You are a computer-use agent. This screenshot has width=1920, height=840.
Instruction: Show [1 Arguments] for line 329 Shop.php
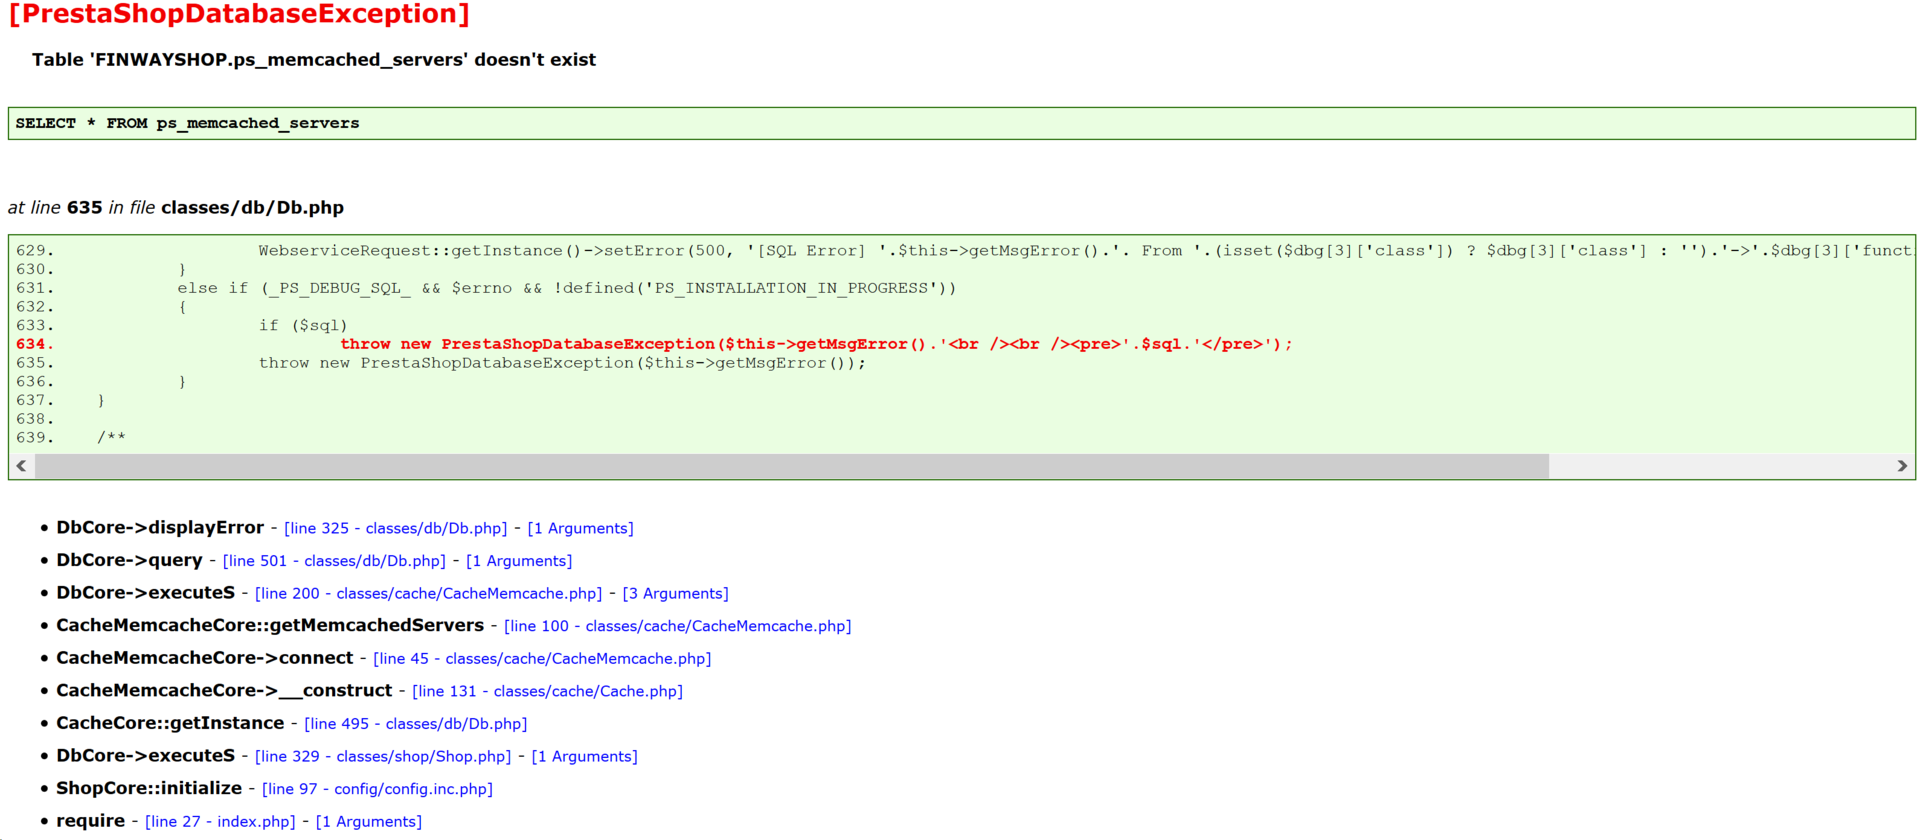[x=584, y=756]
